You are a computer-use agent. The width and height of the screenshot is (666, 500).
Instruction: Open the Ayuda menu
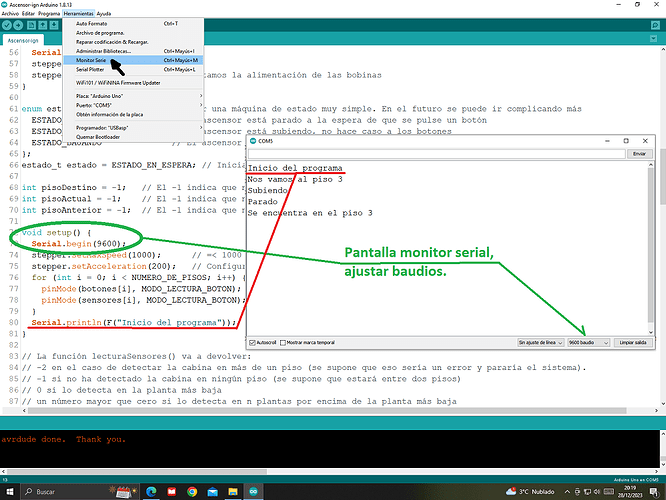click(104, 14)
